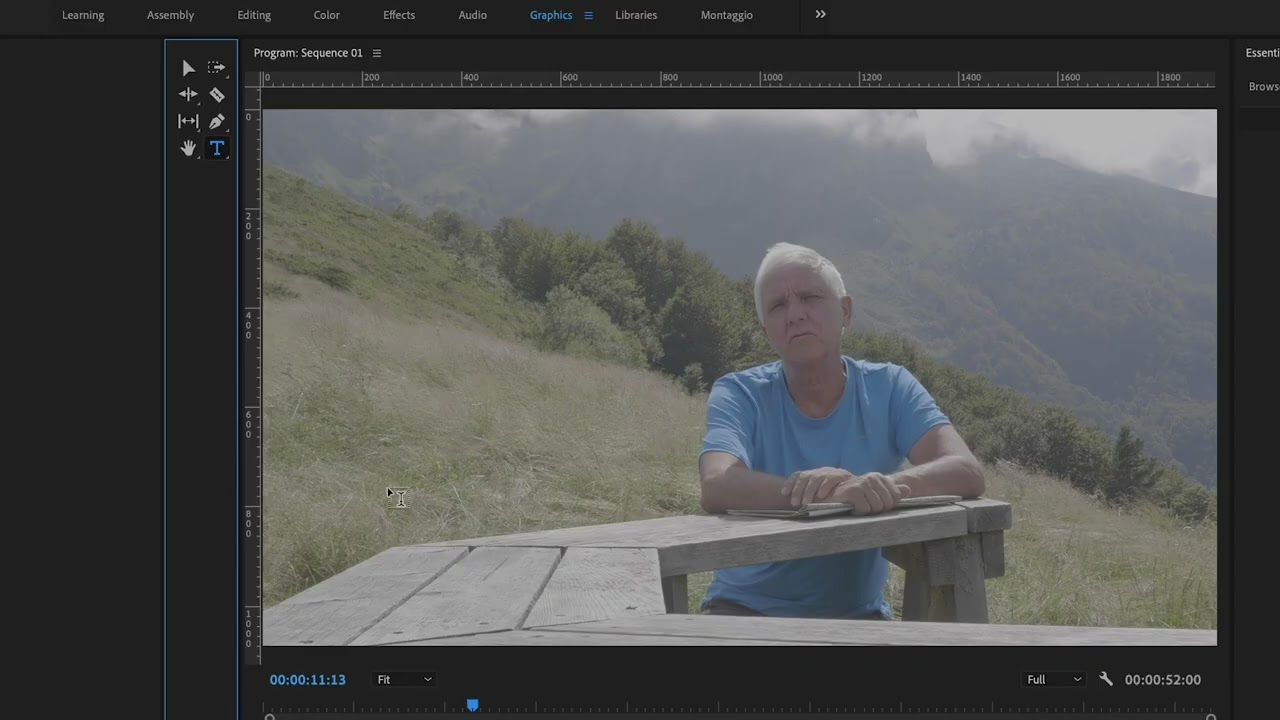Open the Browse tab in Essential Graphics
Screen dimensions: 1280x720
coord(1264,87)
